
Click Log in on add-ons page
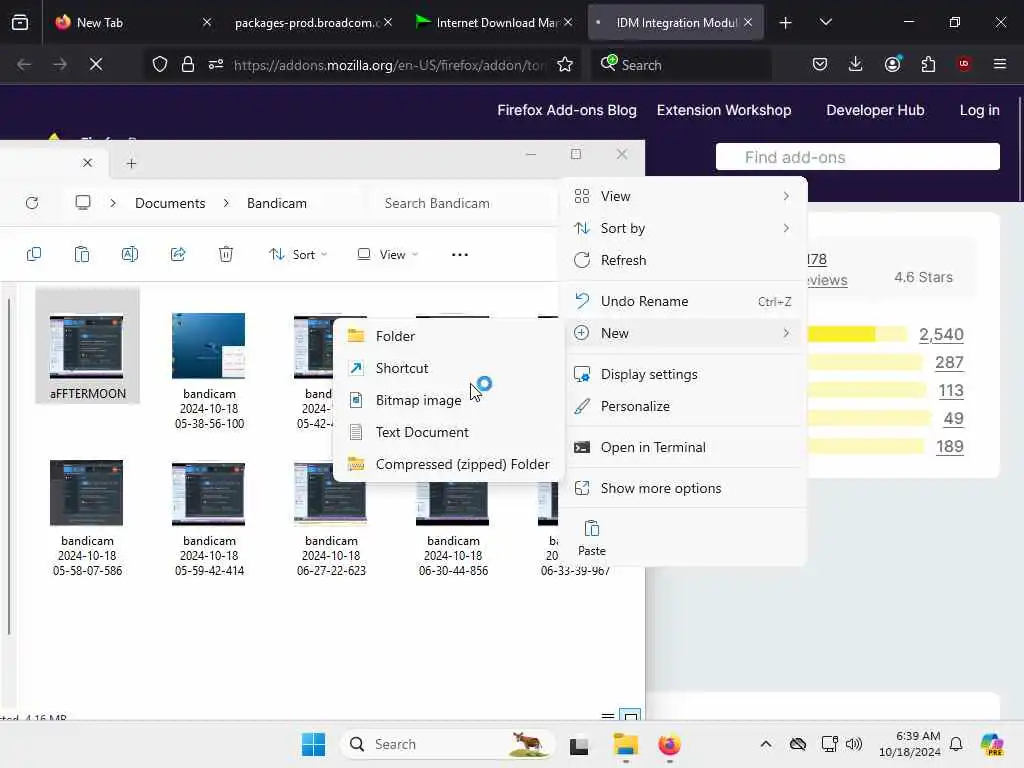(x=980, y=110)
